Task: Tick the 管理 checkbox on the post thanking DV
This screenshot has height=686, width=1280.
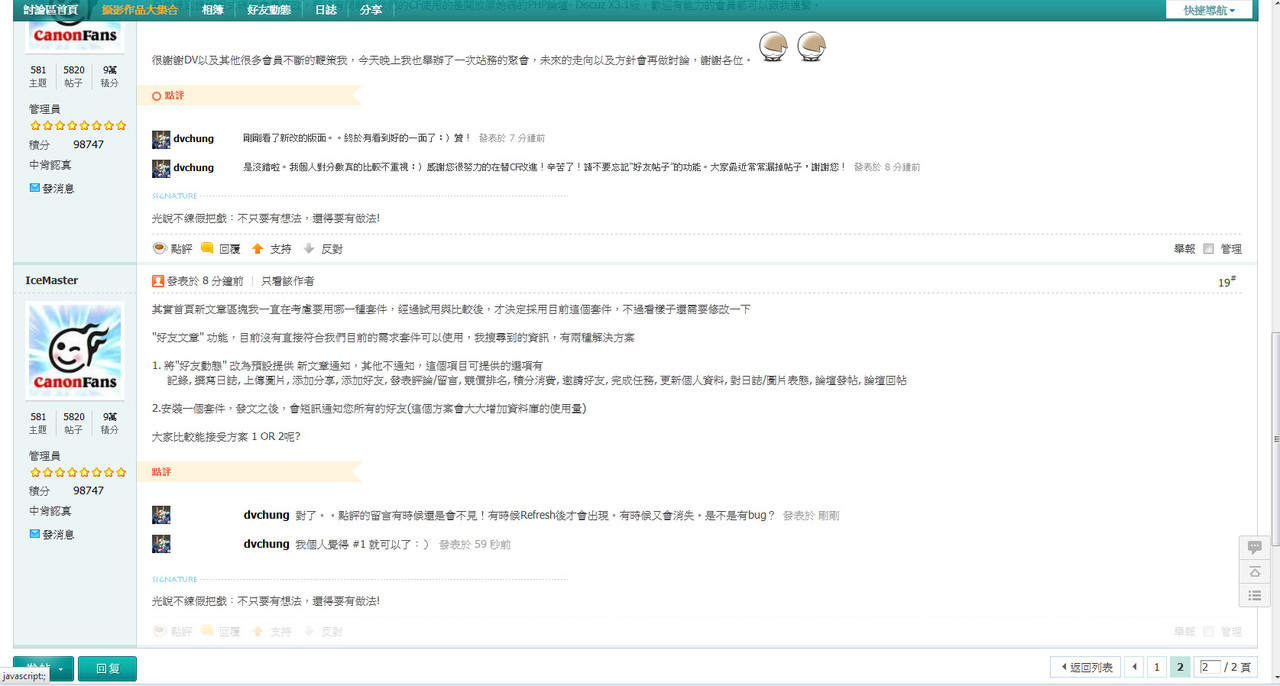Action: pyautogui.click(x=1209, y=249)
